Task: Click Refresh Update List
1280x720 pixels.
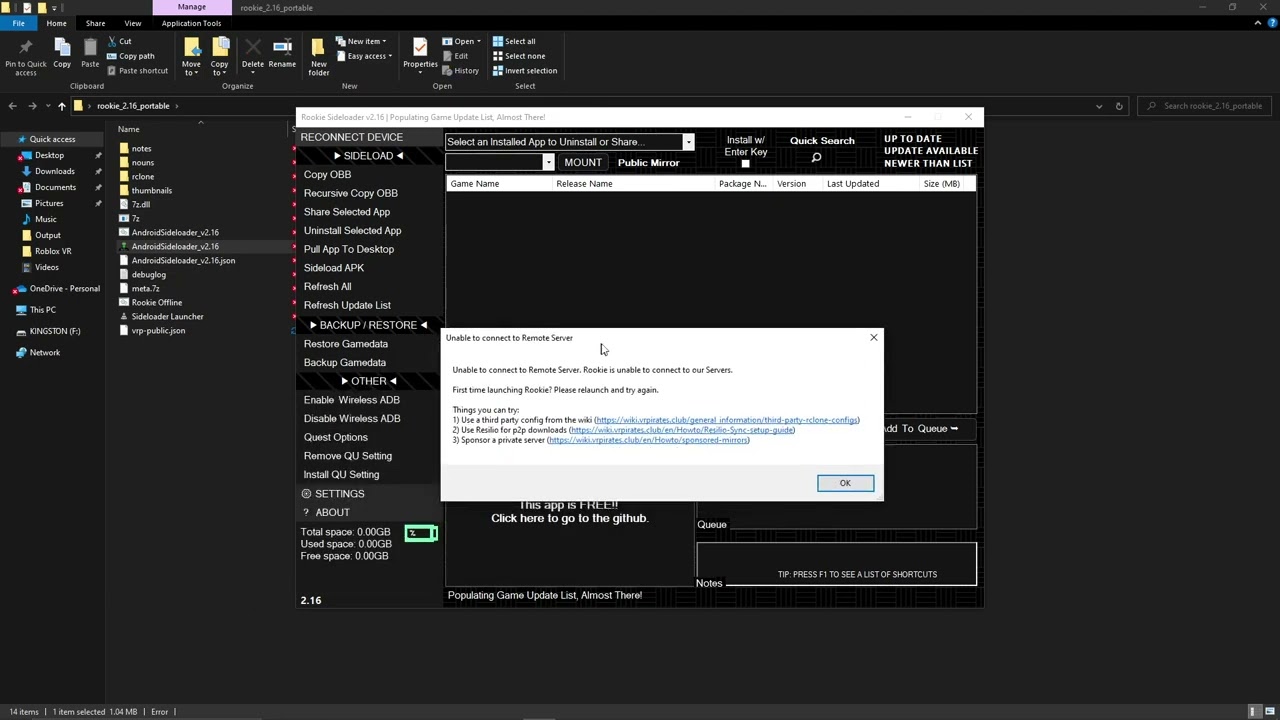Action: [347, 305]
